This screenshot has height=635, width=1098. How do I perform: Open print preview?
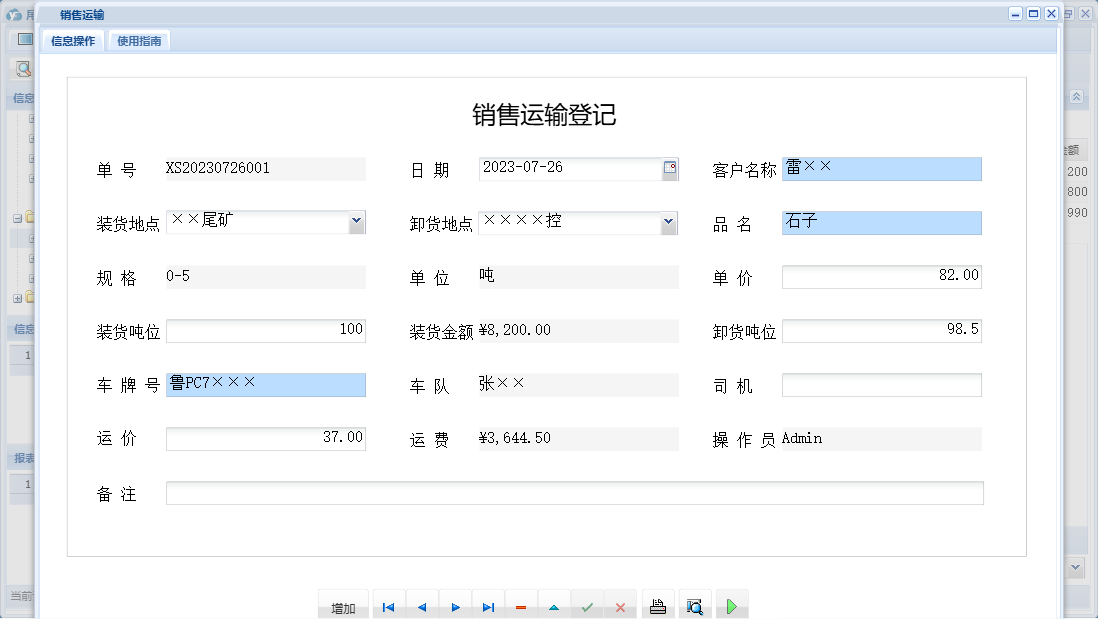(694, 605)
